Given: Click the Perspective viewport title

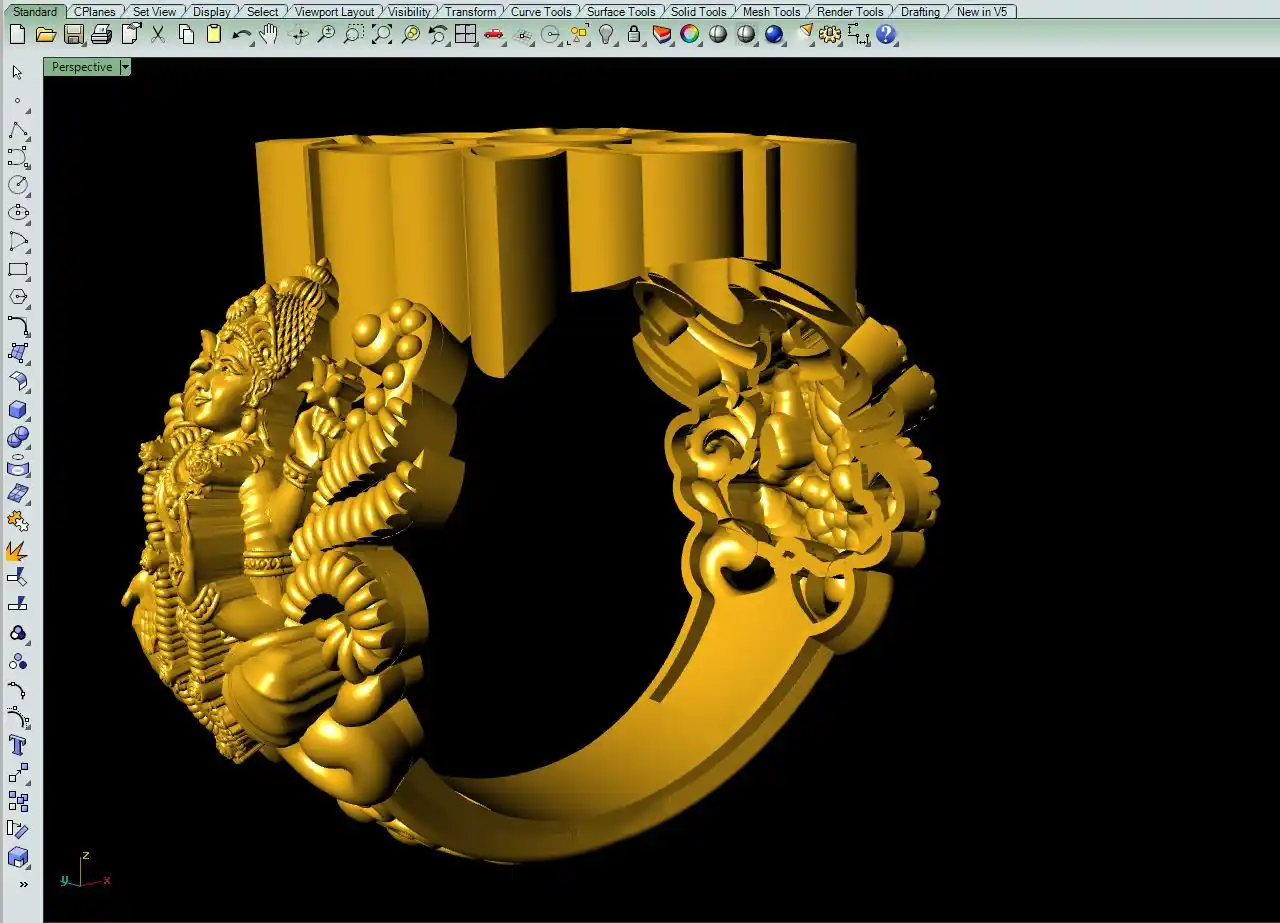Looking at the screenshot, I should [x=82, y=67].
